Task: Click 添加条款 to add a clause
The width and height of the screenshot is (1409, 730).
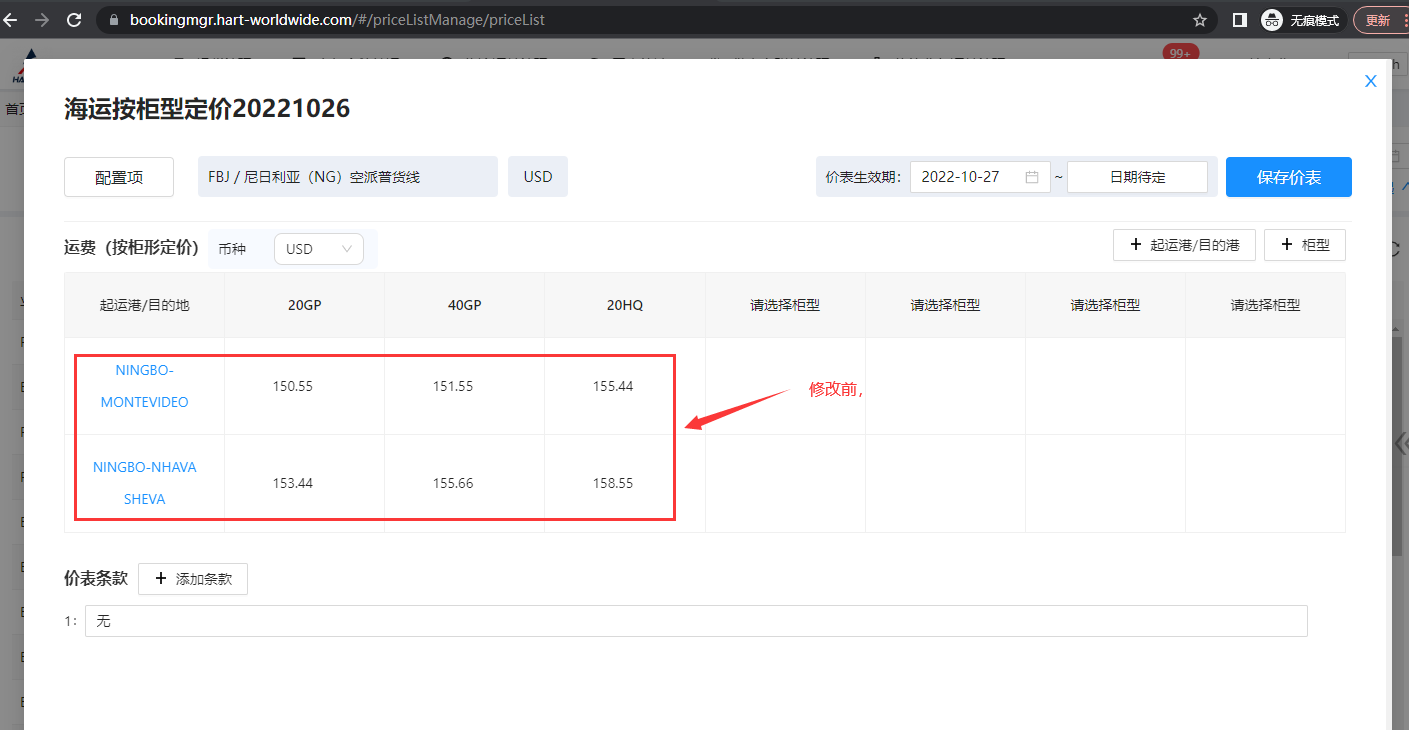Action: coord(193,579)
